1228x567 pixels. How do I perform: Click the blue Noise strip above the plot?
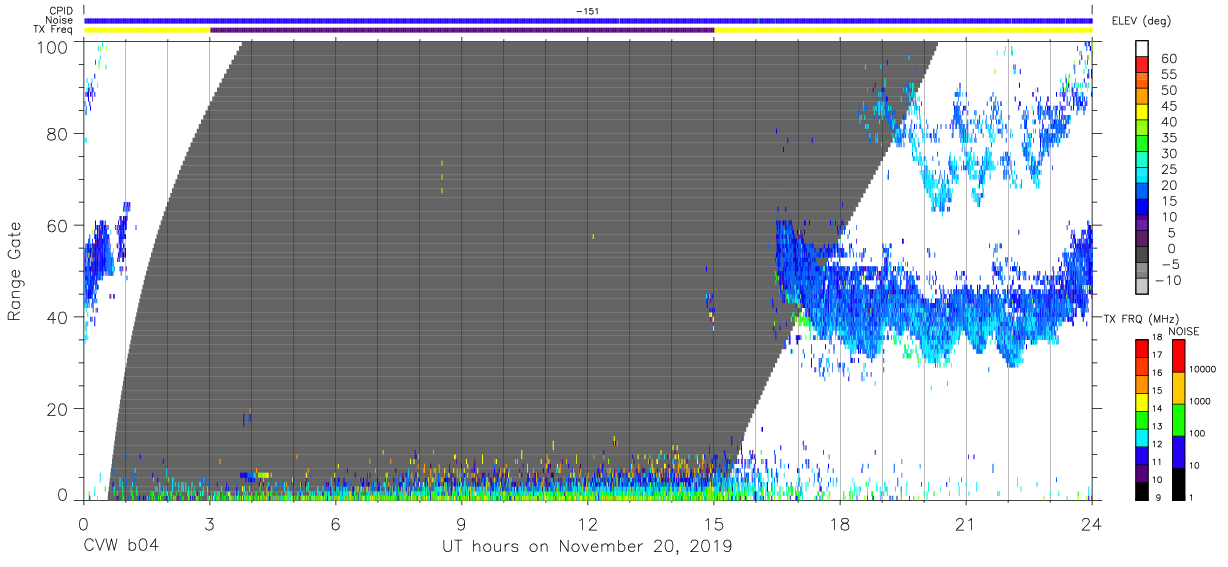click(x=588, y=21)
